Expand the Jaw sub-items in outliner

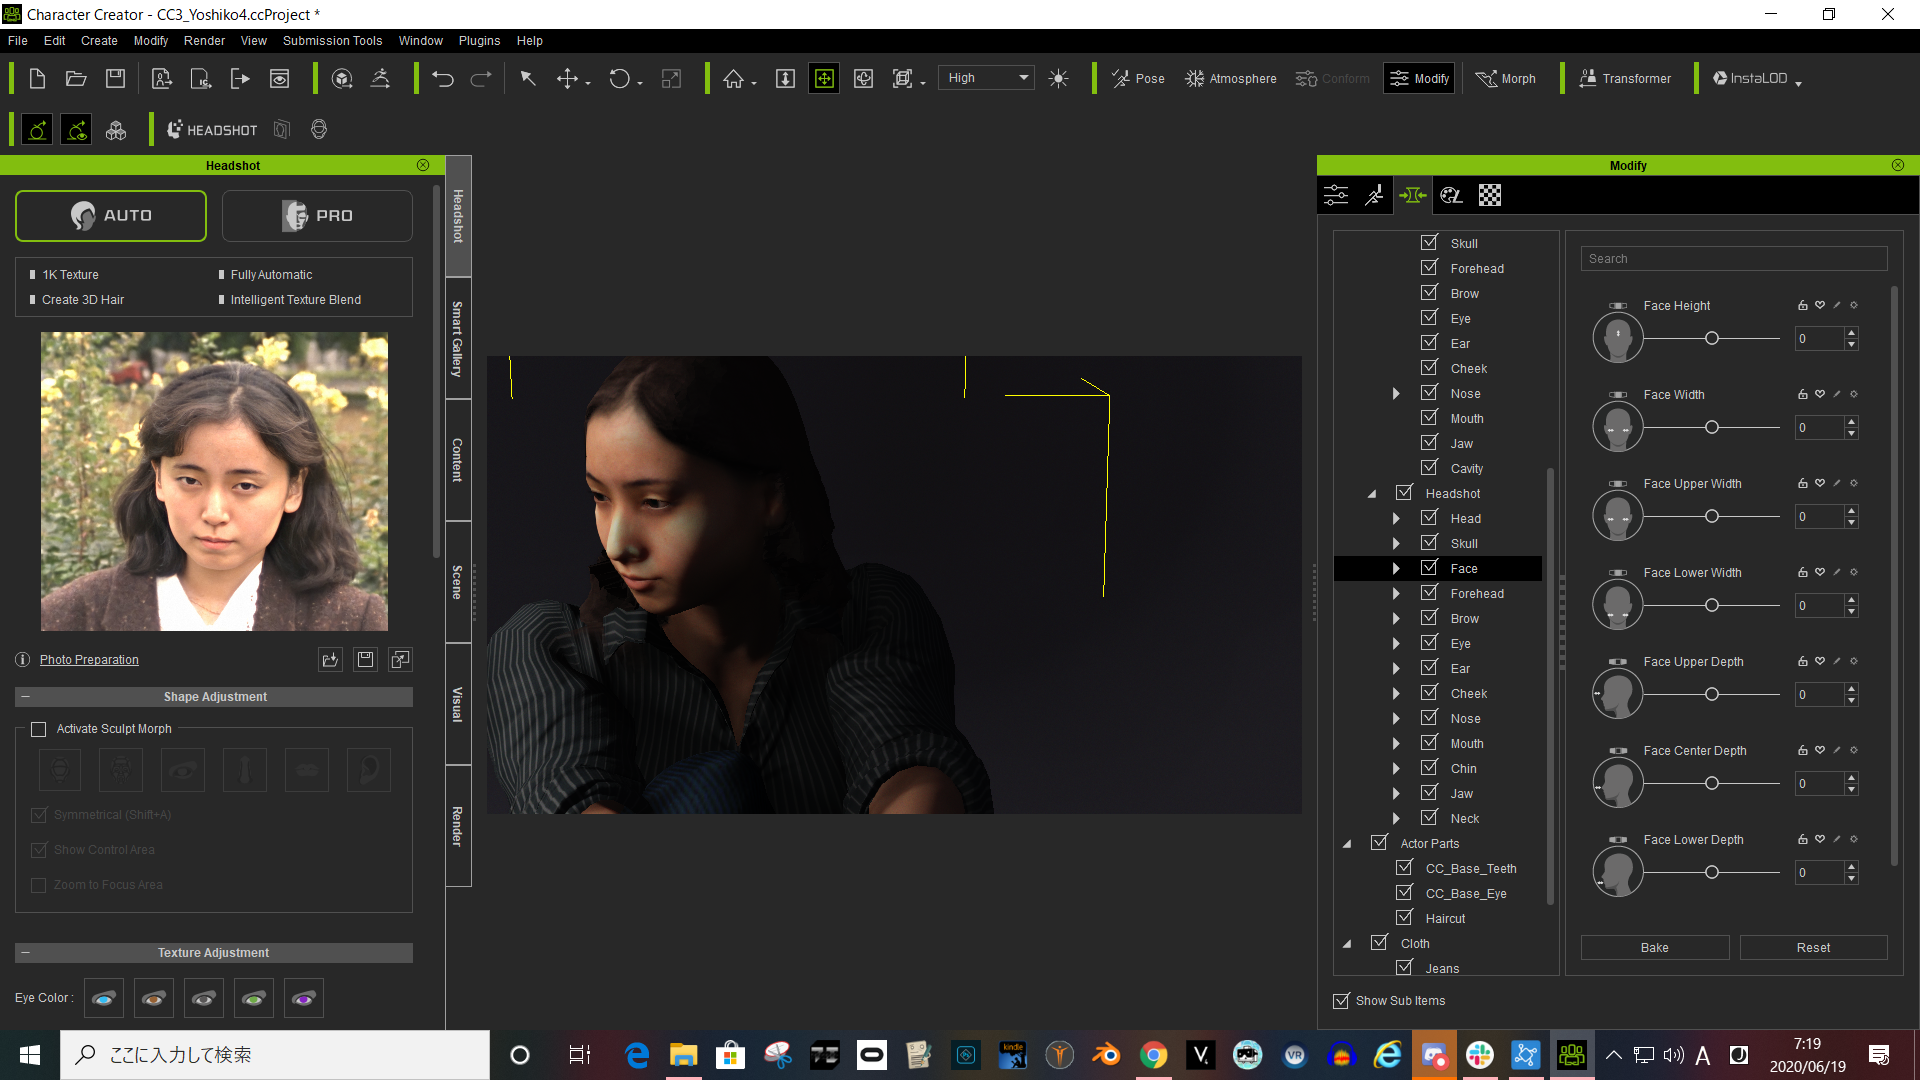[x=1395, y=793]
